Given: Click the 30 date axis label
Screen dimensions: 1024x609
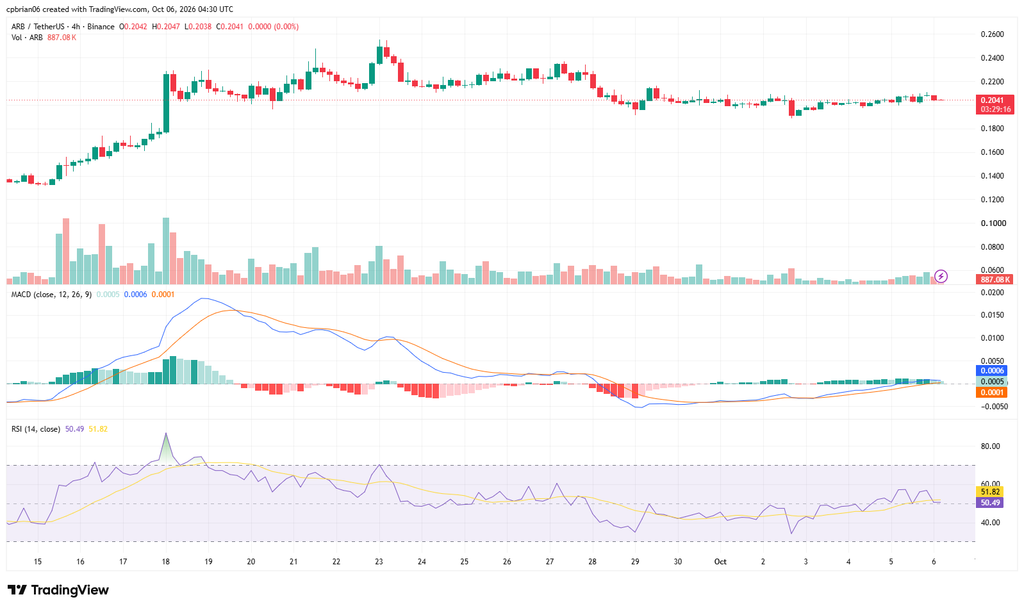Looking at the screenshot, I should [678, 562].
